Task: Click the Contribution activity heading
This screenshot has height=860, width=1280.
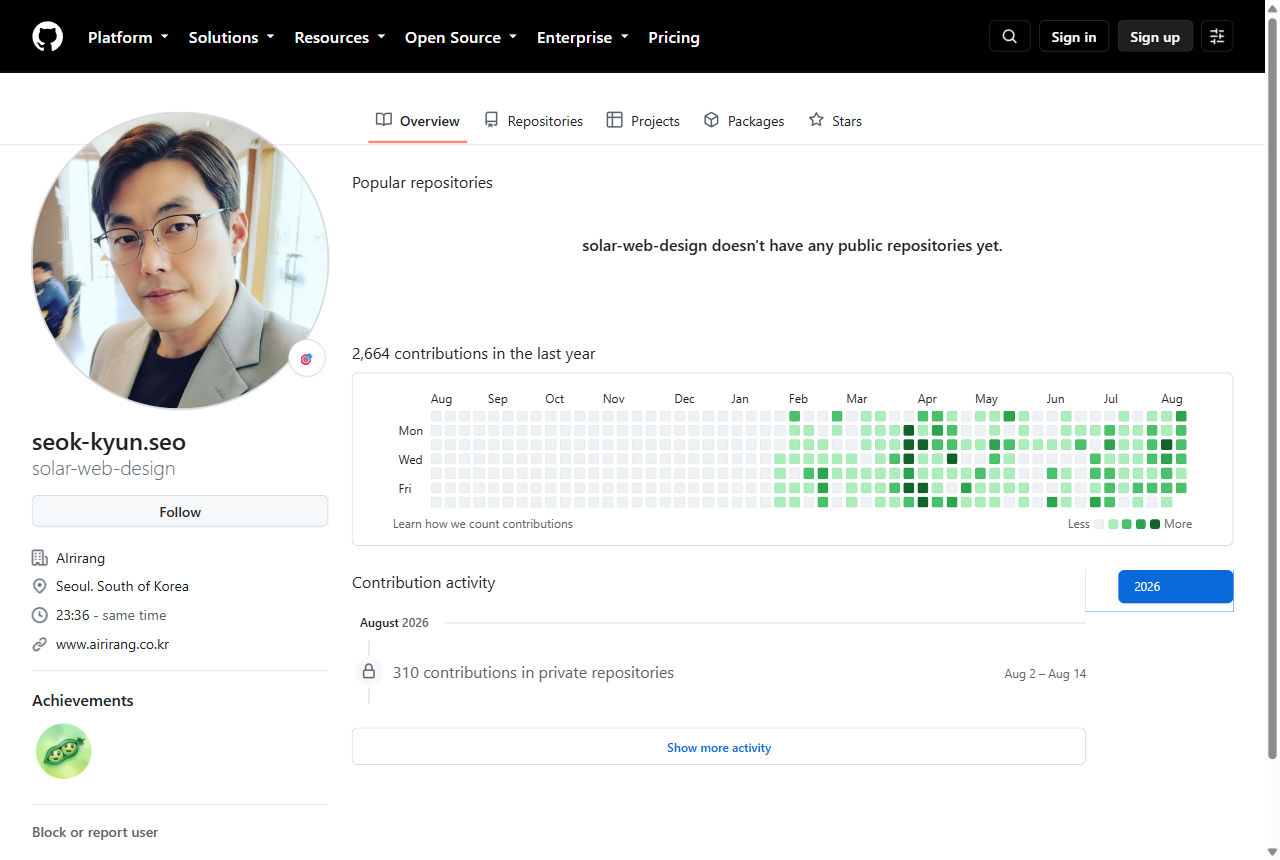Action: (424, 582)
